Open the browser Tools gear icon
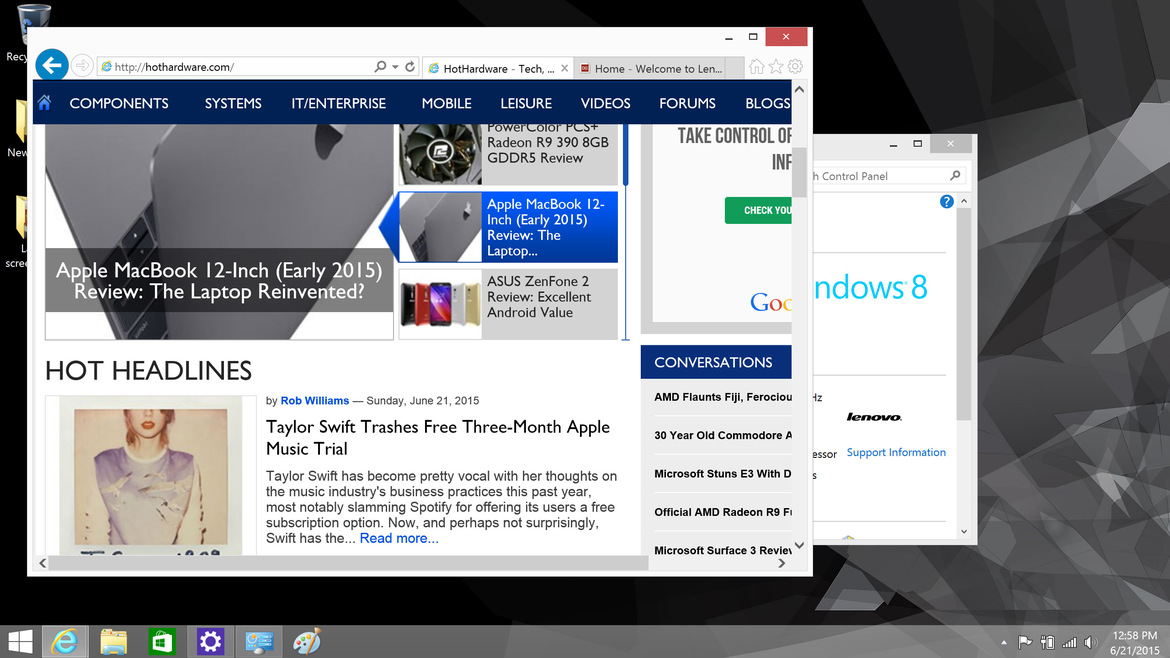 pos(795,67)
